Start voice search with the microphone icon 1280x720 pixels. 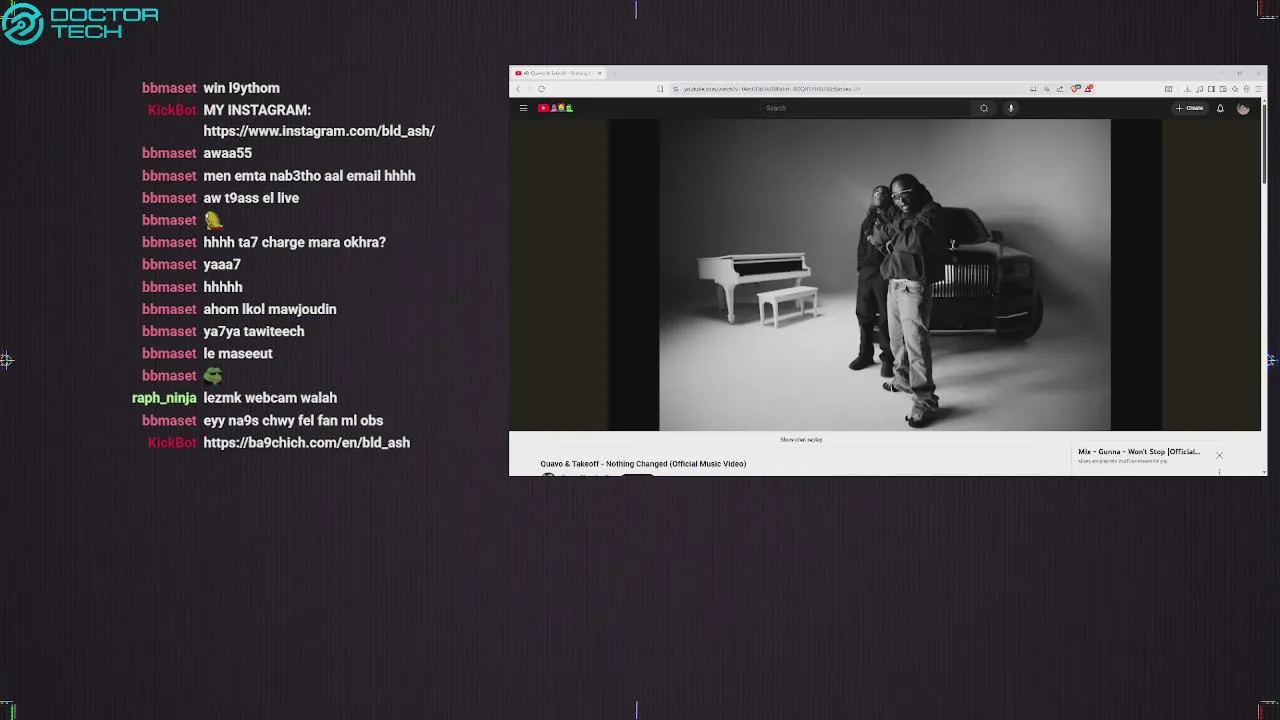pyautogui.click(x=1011, y=108)
